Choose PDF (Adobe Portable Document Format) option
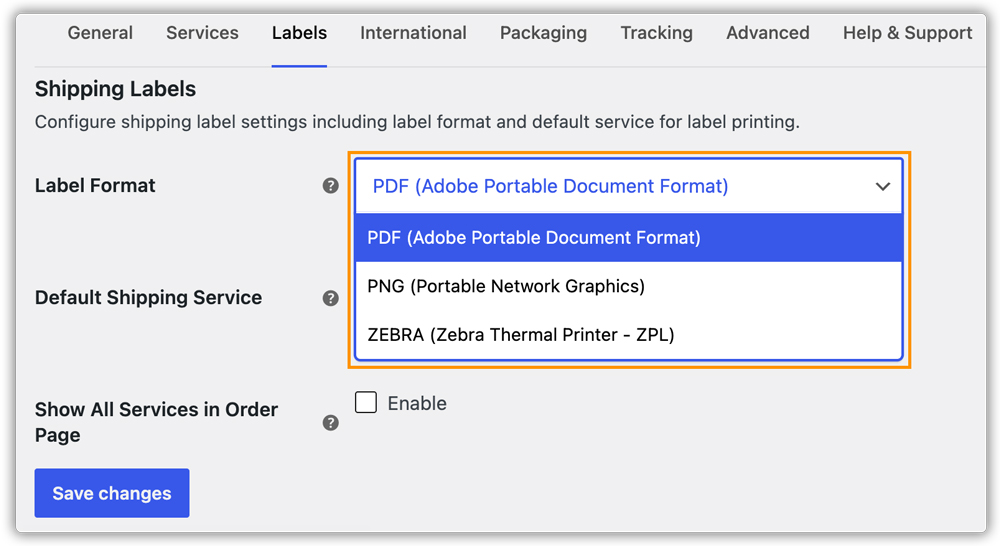Viewport: 1000px width, 546px height. (x=629, y=237)
